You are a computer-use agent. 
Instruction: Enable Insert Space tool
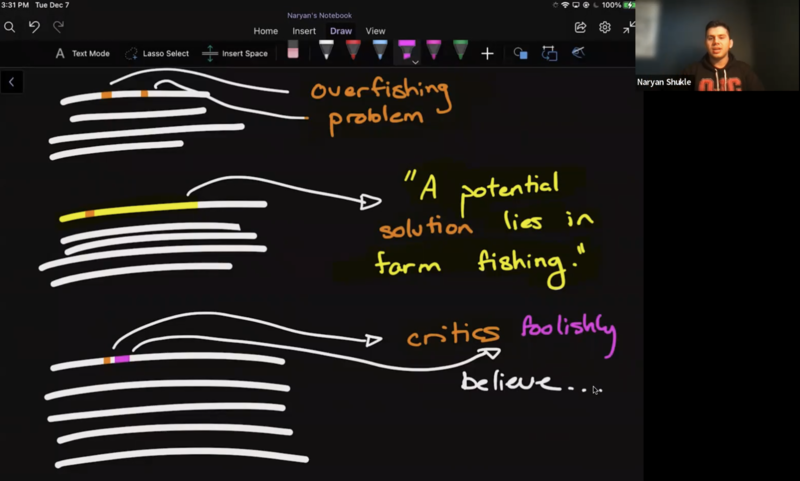(x=235, y=53)
